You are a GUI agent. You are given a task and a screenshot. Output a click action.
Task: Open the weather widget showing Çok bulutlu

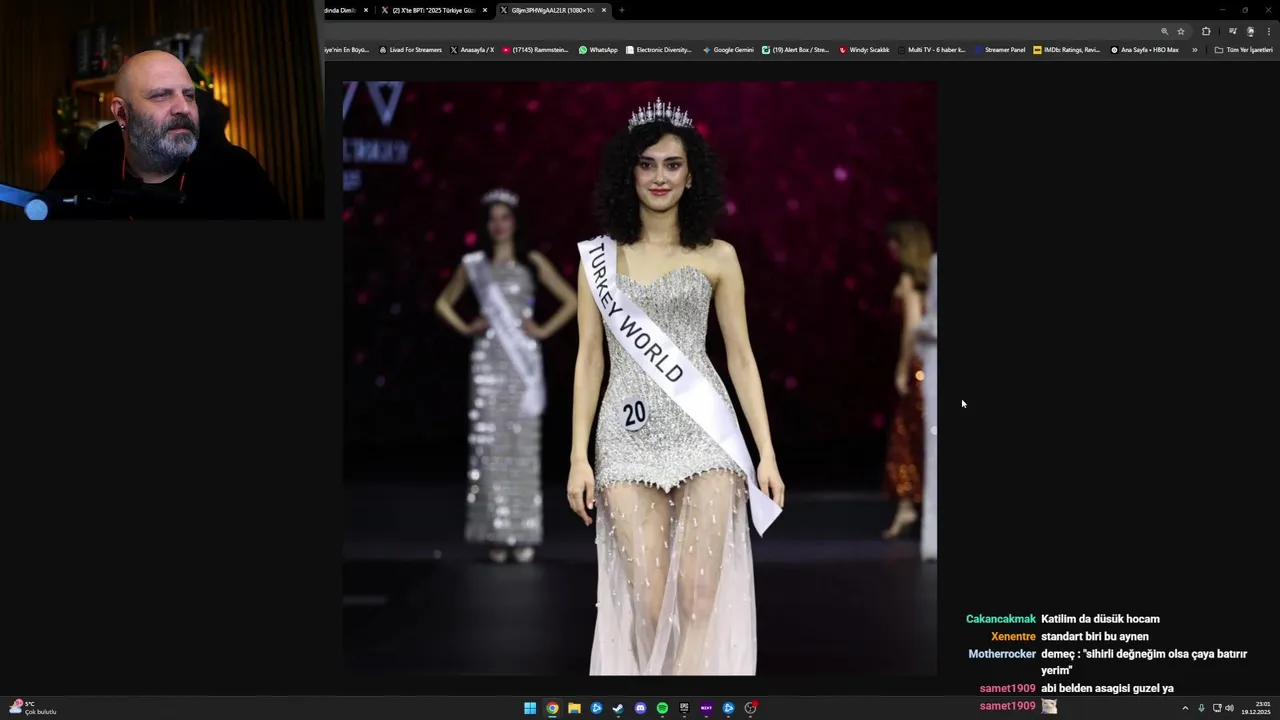tap(32, 708)
